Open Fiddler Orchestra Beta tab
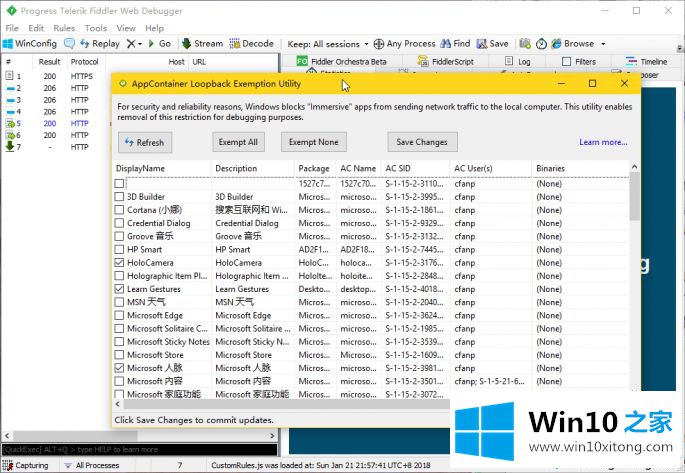This screenshot has width=685, height=473. pos(341,62)
